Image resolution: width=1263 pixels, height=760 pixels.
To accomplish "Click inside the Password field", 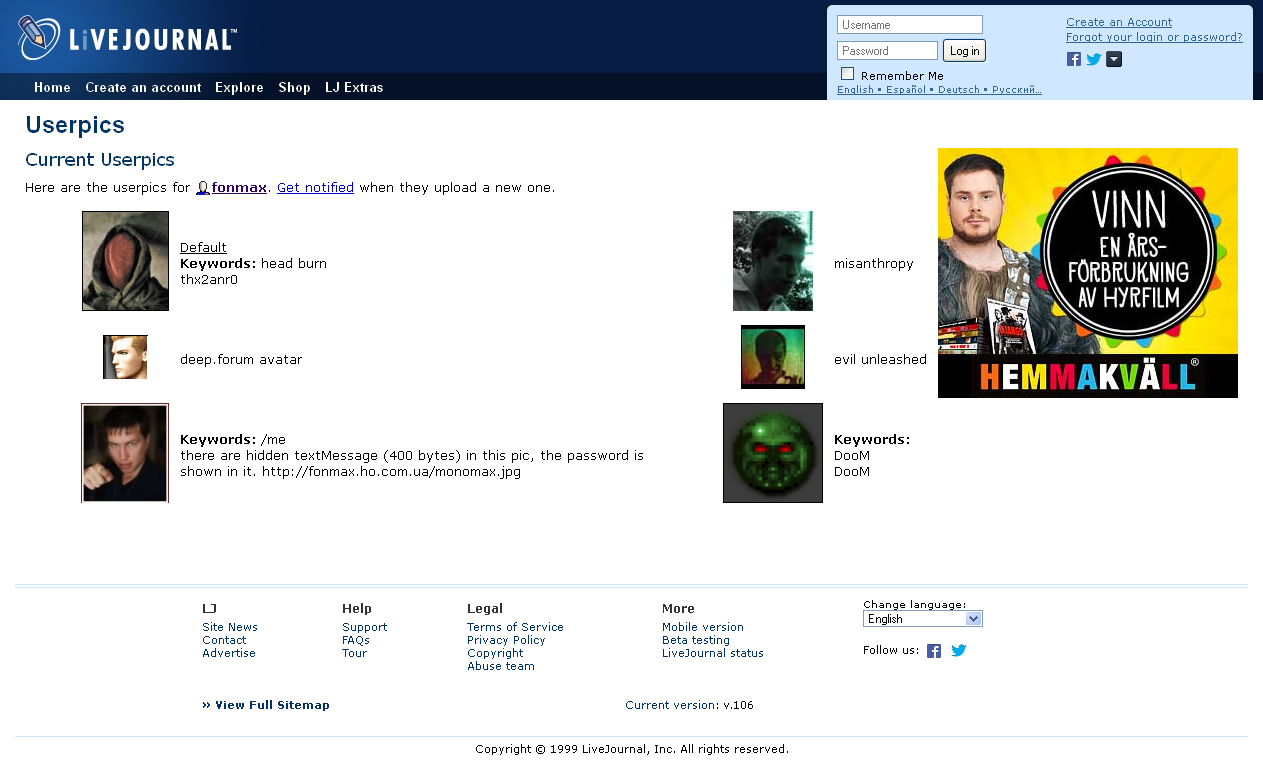I will [887, 50].
